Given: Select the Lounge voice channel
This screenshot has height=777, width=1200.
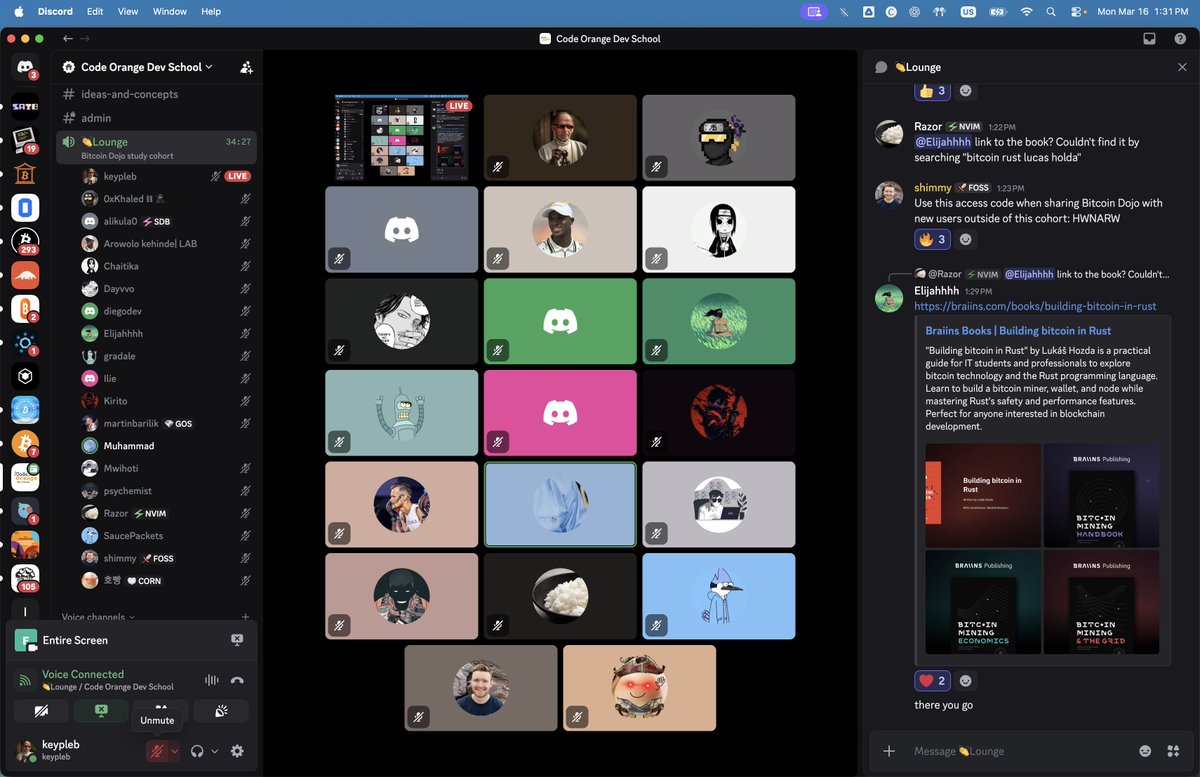Looking at the screenshot, I should (156, 147).
